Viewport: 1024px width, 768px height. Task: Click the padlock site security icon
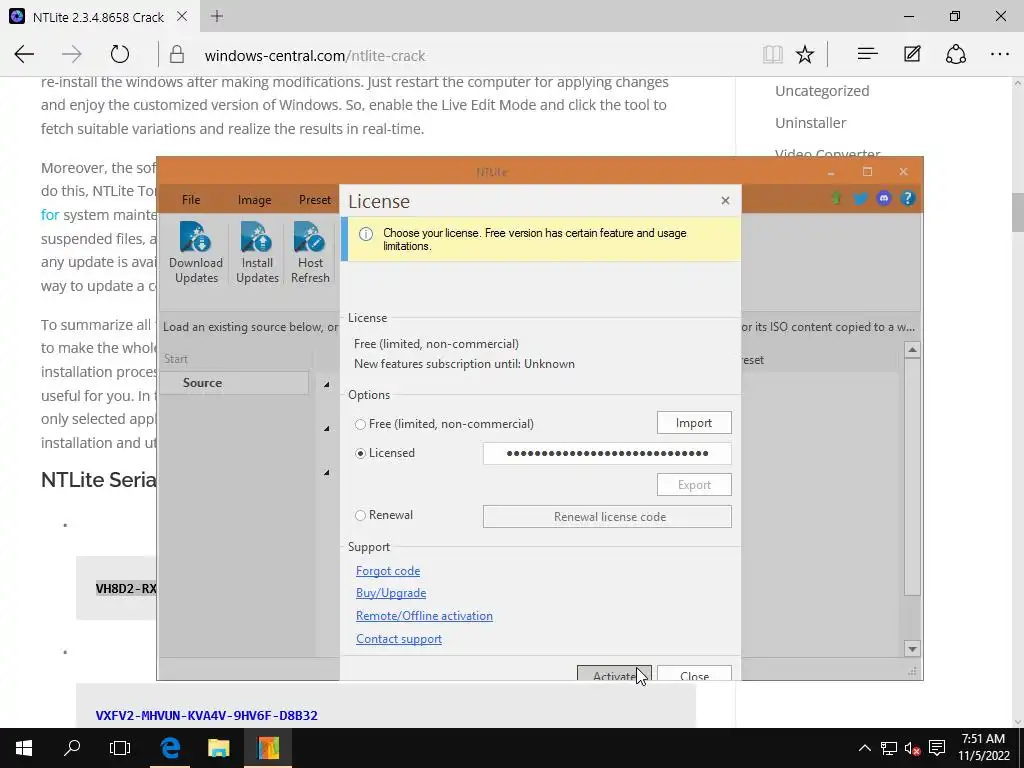[177, 55]
